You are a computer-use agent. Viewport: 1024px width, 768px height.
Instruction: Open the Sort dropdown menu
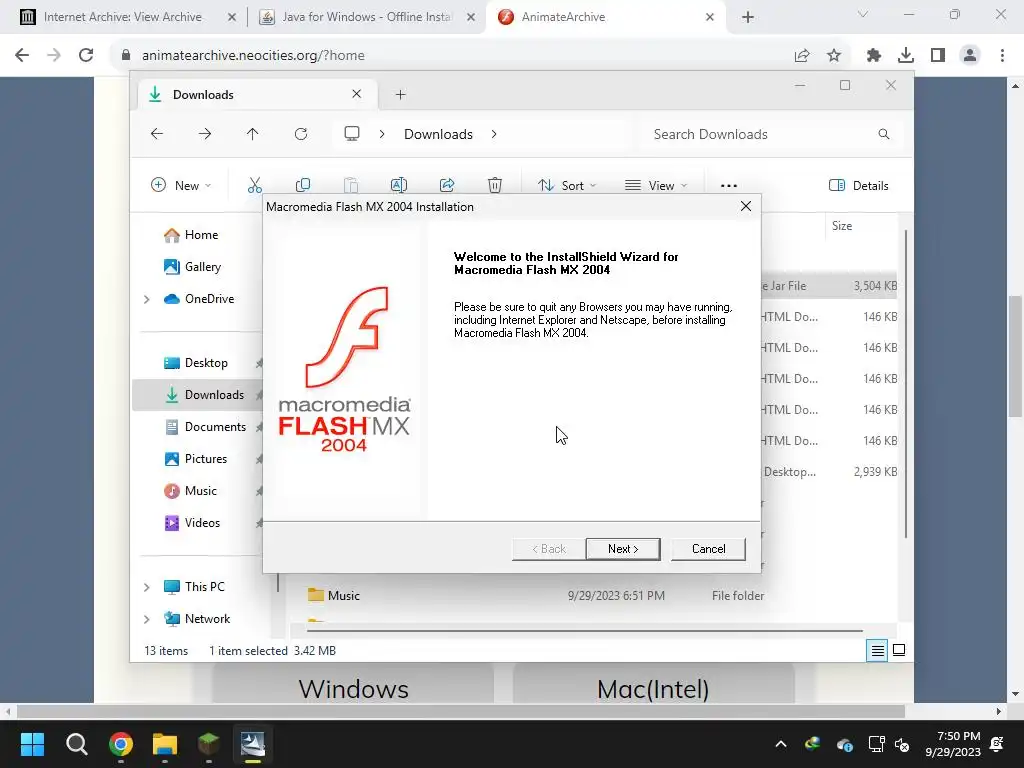point(567,185)
